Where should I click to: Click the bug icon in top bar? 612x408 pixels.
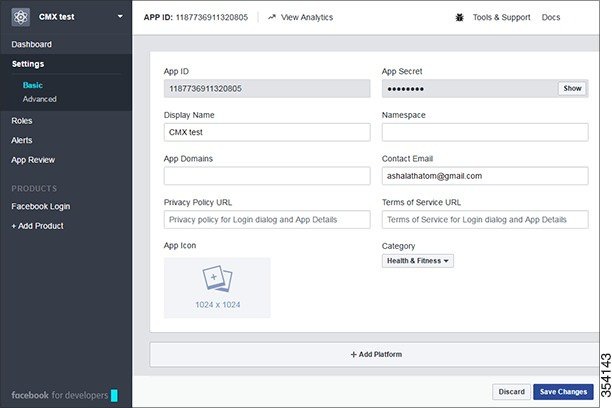click(x=459, y=17)
